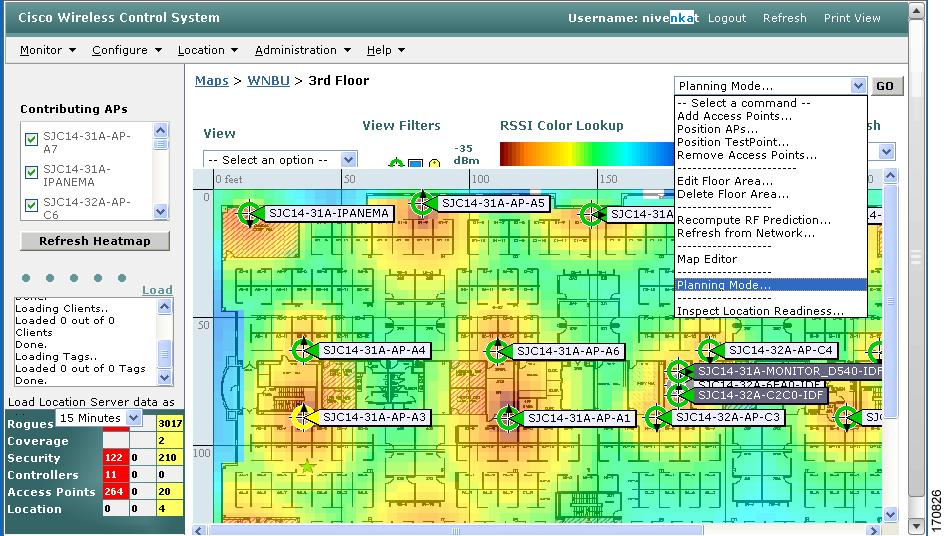Click the GO button
This screenshot has width=944, height=536.
point(885,86)
